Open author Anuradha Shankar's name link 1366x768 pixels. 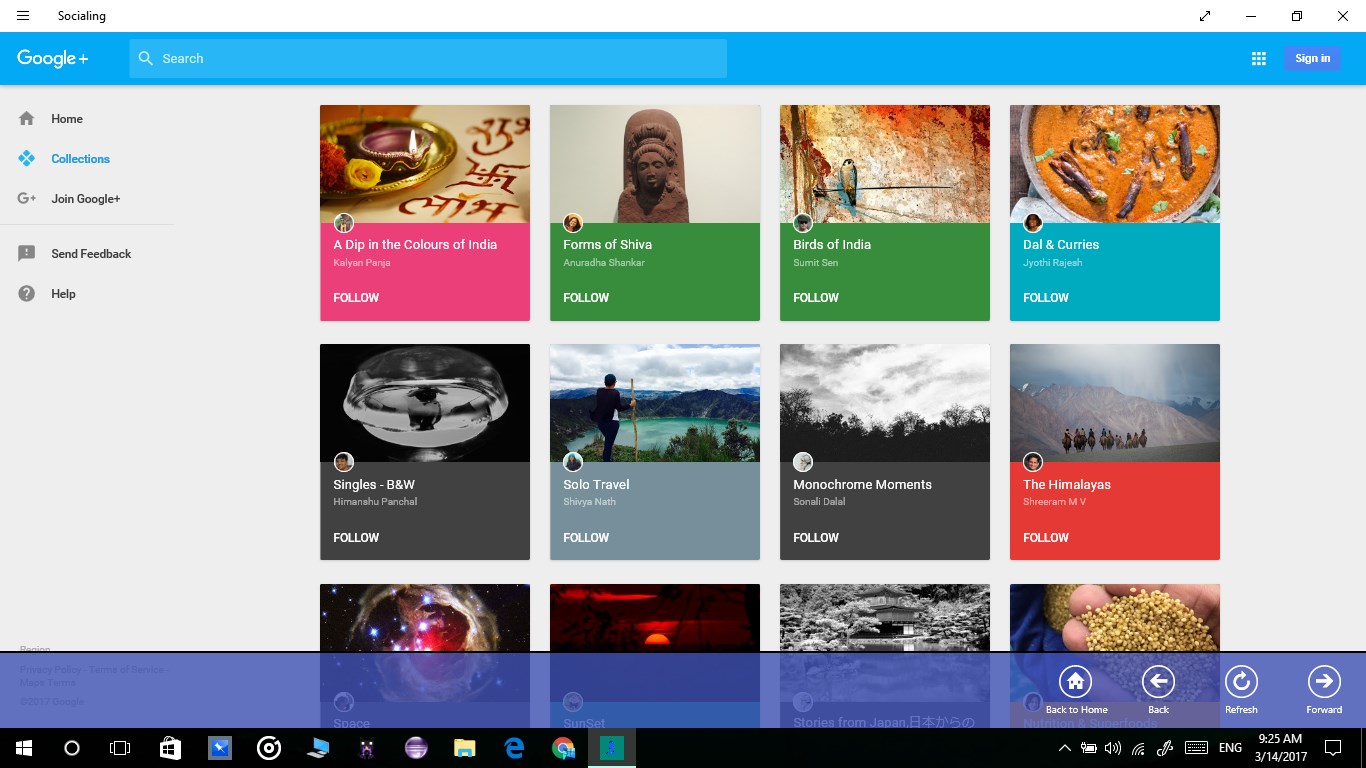click(x=604, y=263)
